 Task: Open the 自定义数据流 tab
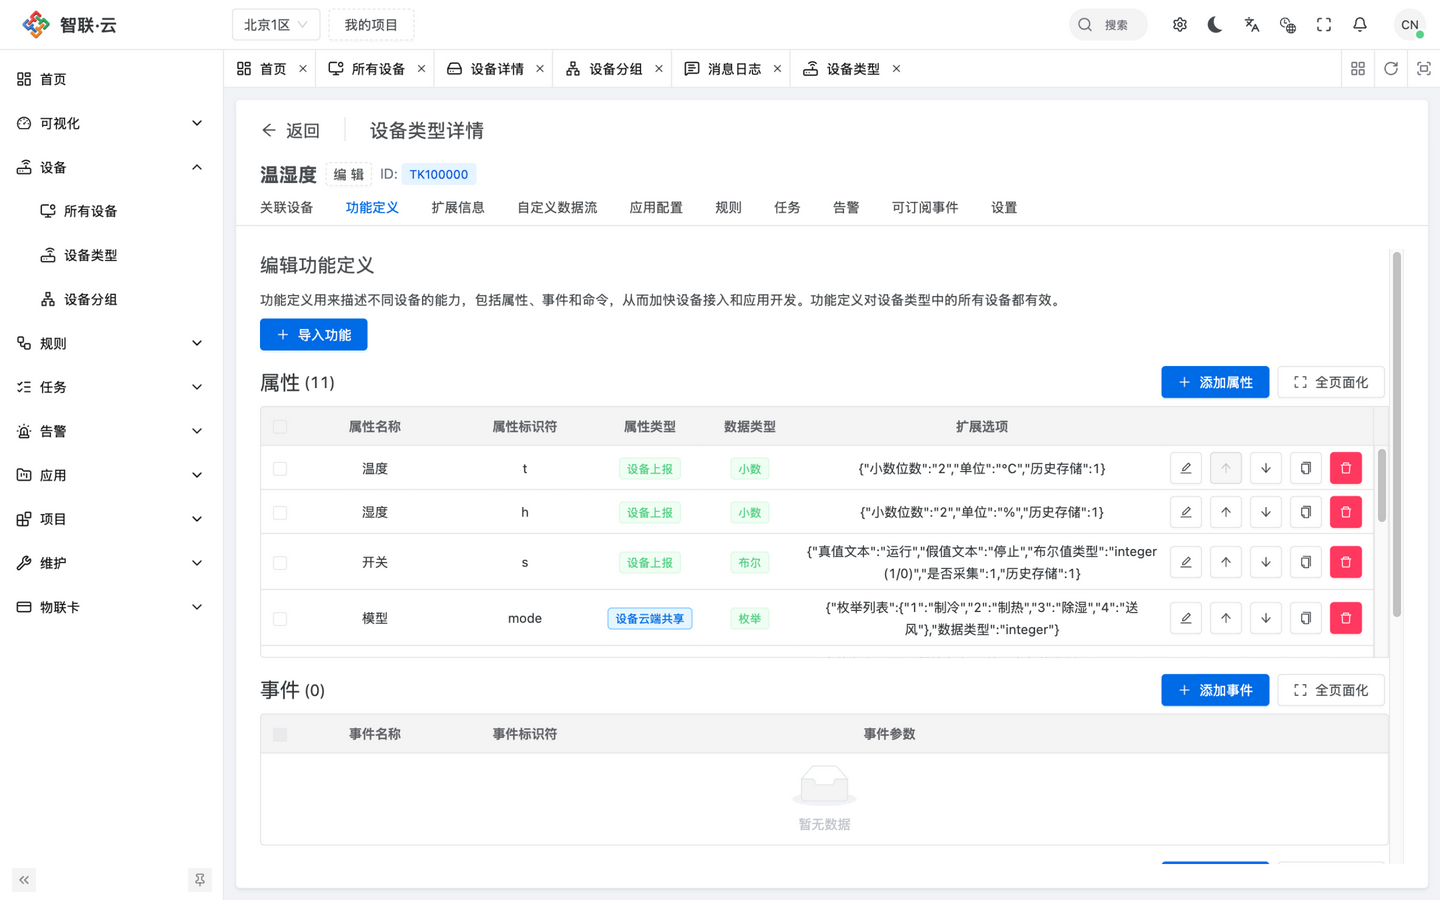point(557,207)
